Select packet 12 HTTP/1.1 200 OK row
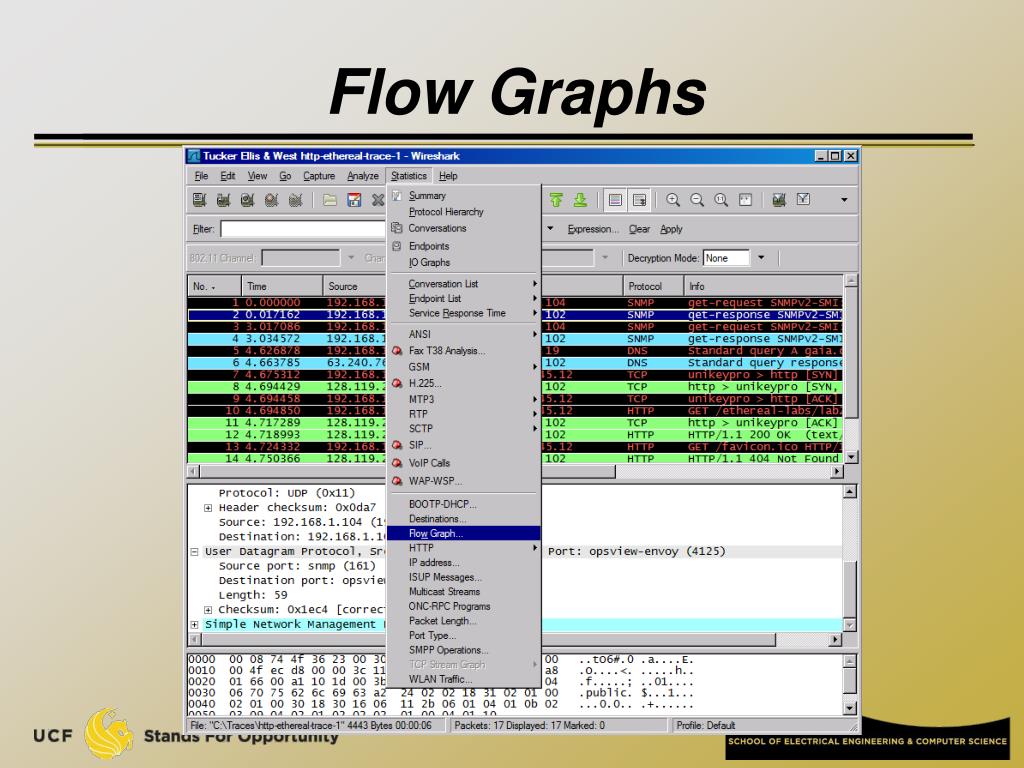 [x=515, y=435]
